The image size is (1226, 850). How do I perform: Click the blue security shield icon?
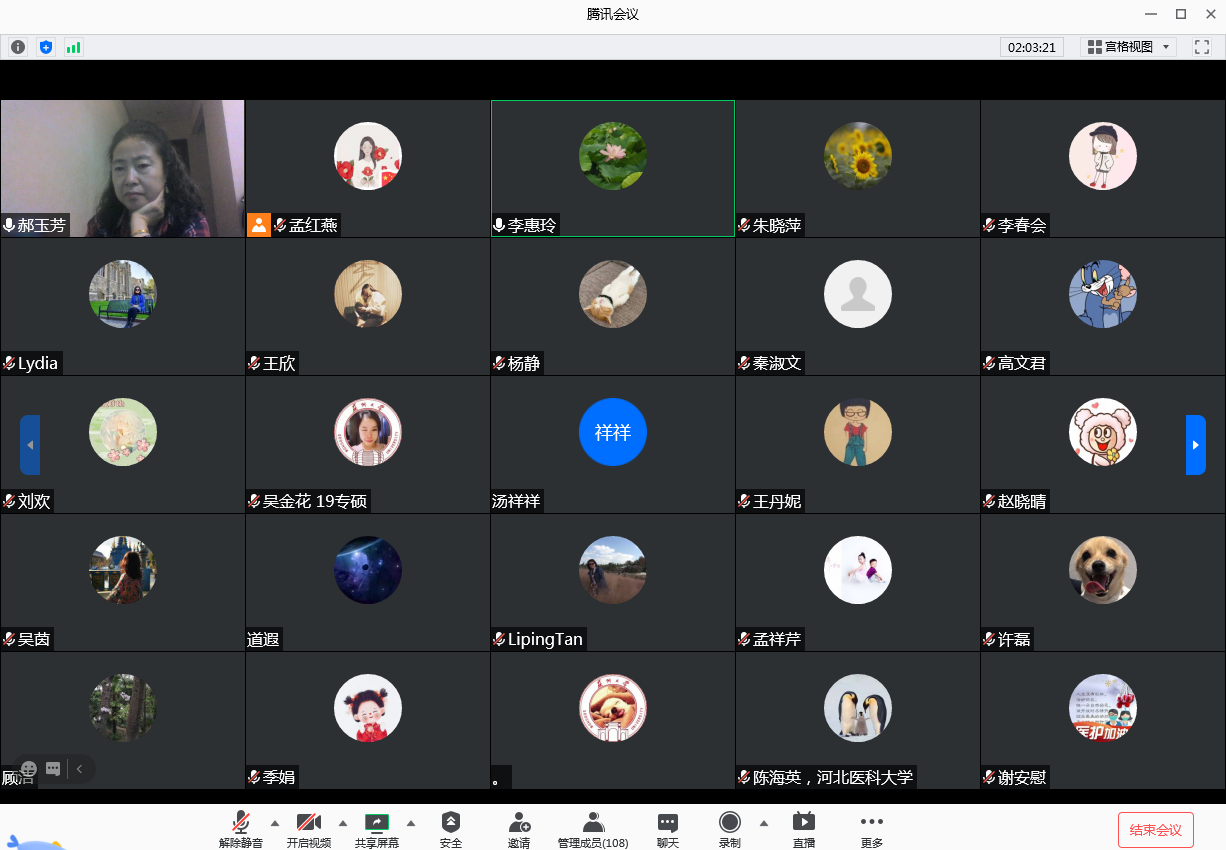(46, 47)
